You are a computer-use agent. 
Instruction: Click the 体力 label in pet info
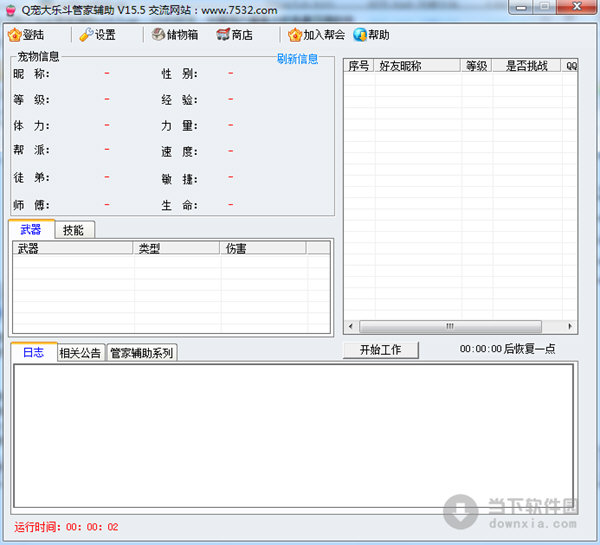tap(31, 126)
